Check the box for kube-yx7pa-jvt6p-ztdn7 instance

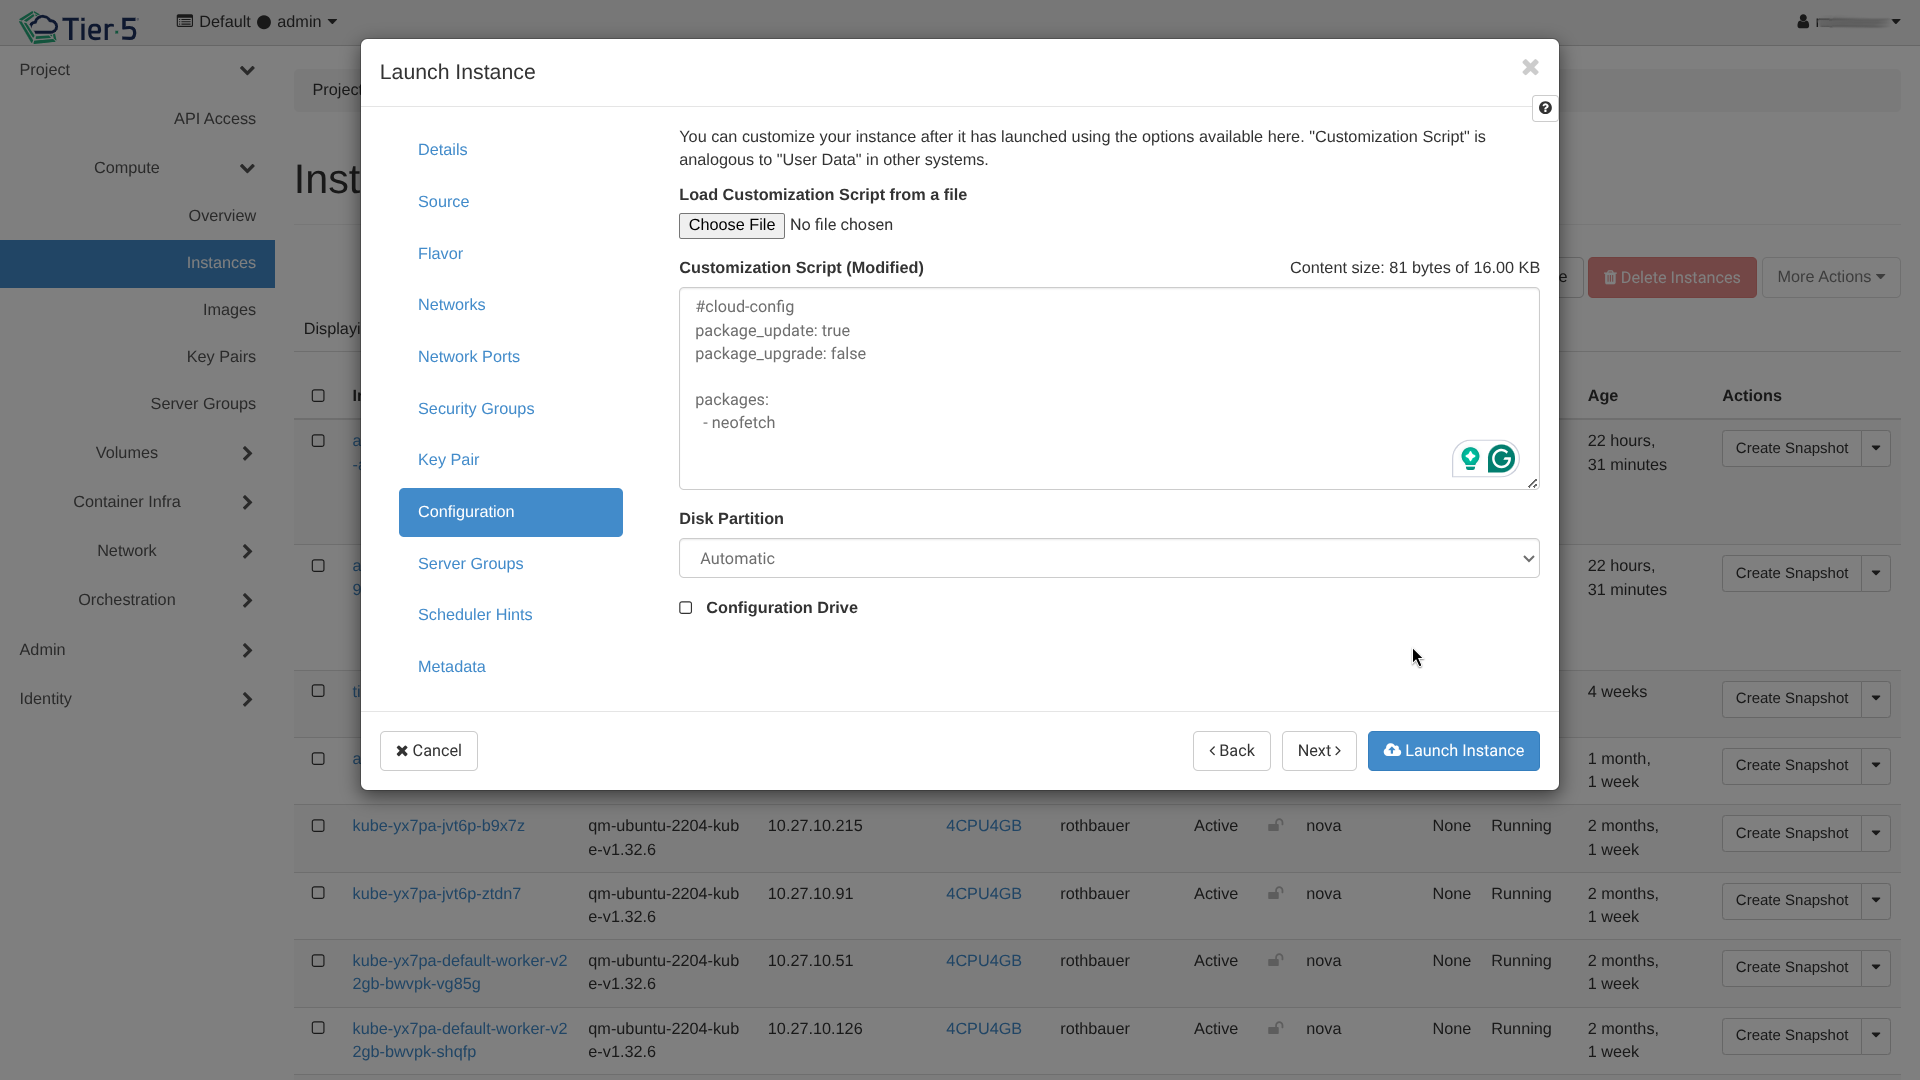tap(318, 893)
